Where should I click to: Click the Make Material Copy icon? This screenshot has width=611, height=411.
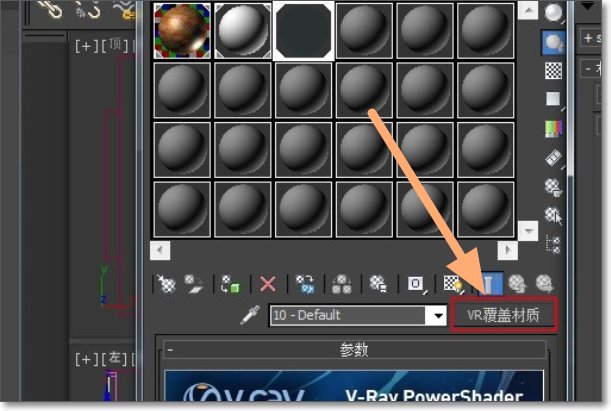305,284
